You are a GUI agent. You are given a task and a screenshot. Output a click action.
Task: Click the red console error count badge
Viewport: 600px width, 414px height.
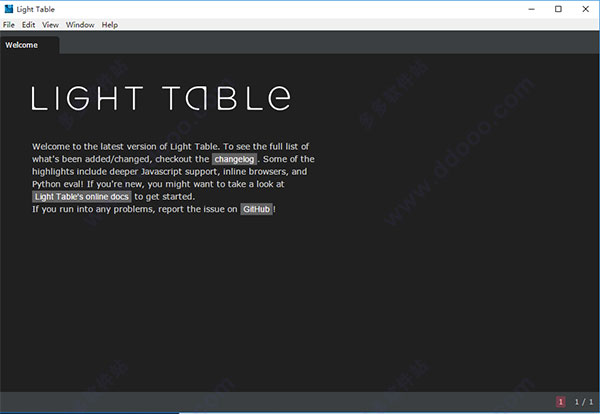click(x=560, y=402)
